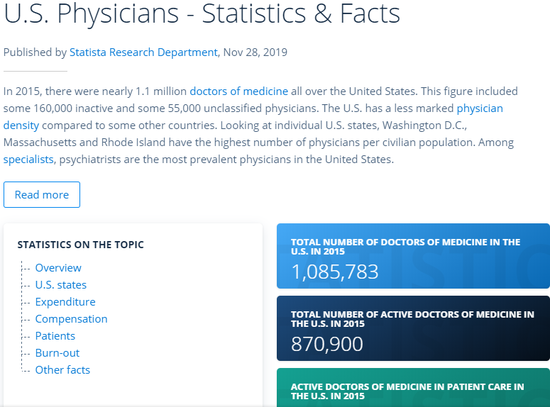Click the Read more button

42,195
